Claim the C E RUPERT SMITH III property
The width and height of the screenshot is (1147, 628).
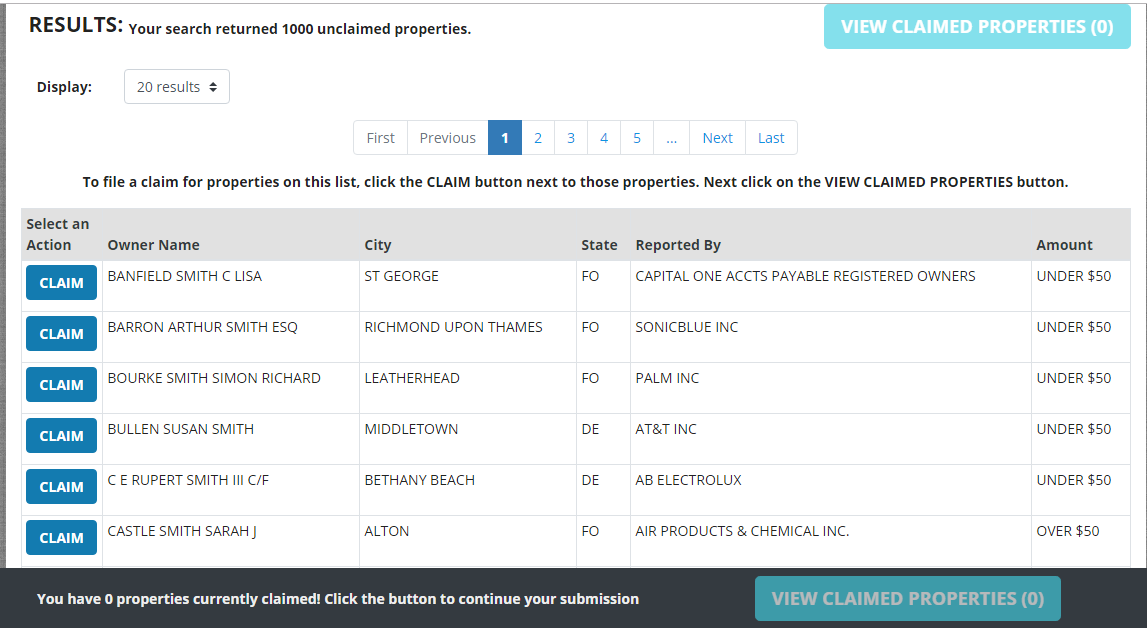pos(60,486)
